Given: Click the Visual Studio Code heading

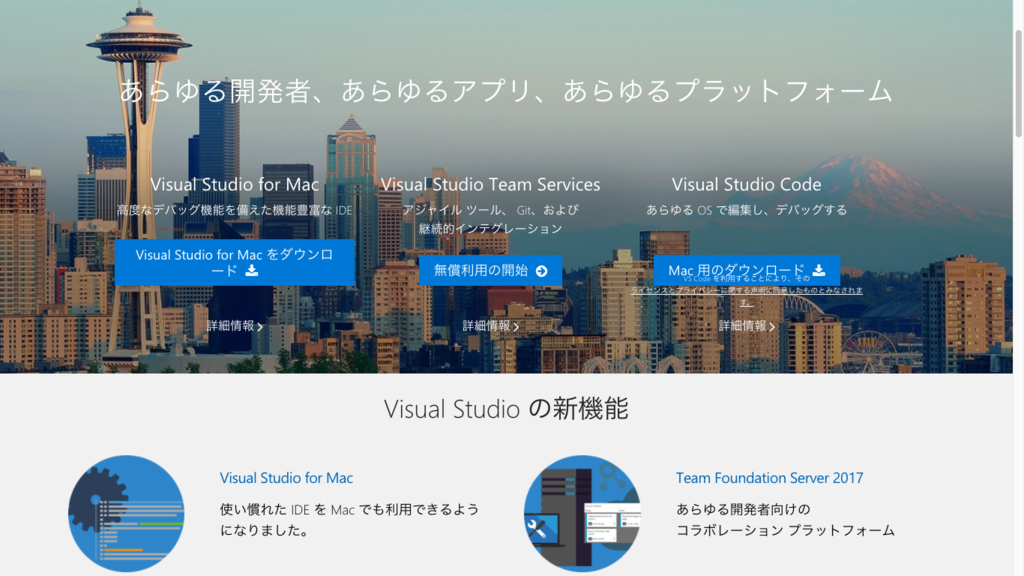Looking at the screenshot, I should (746, 185).
